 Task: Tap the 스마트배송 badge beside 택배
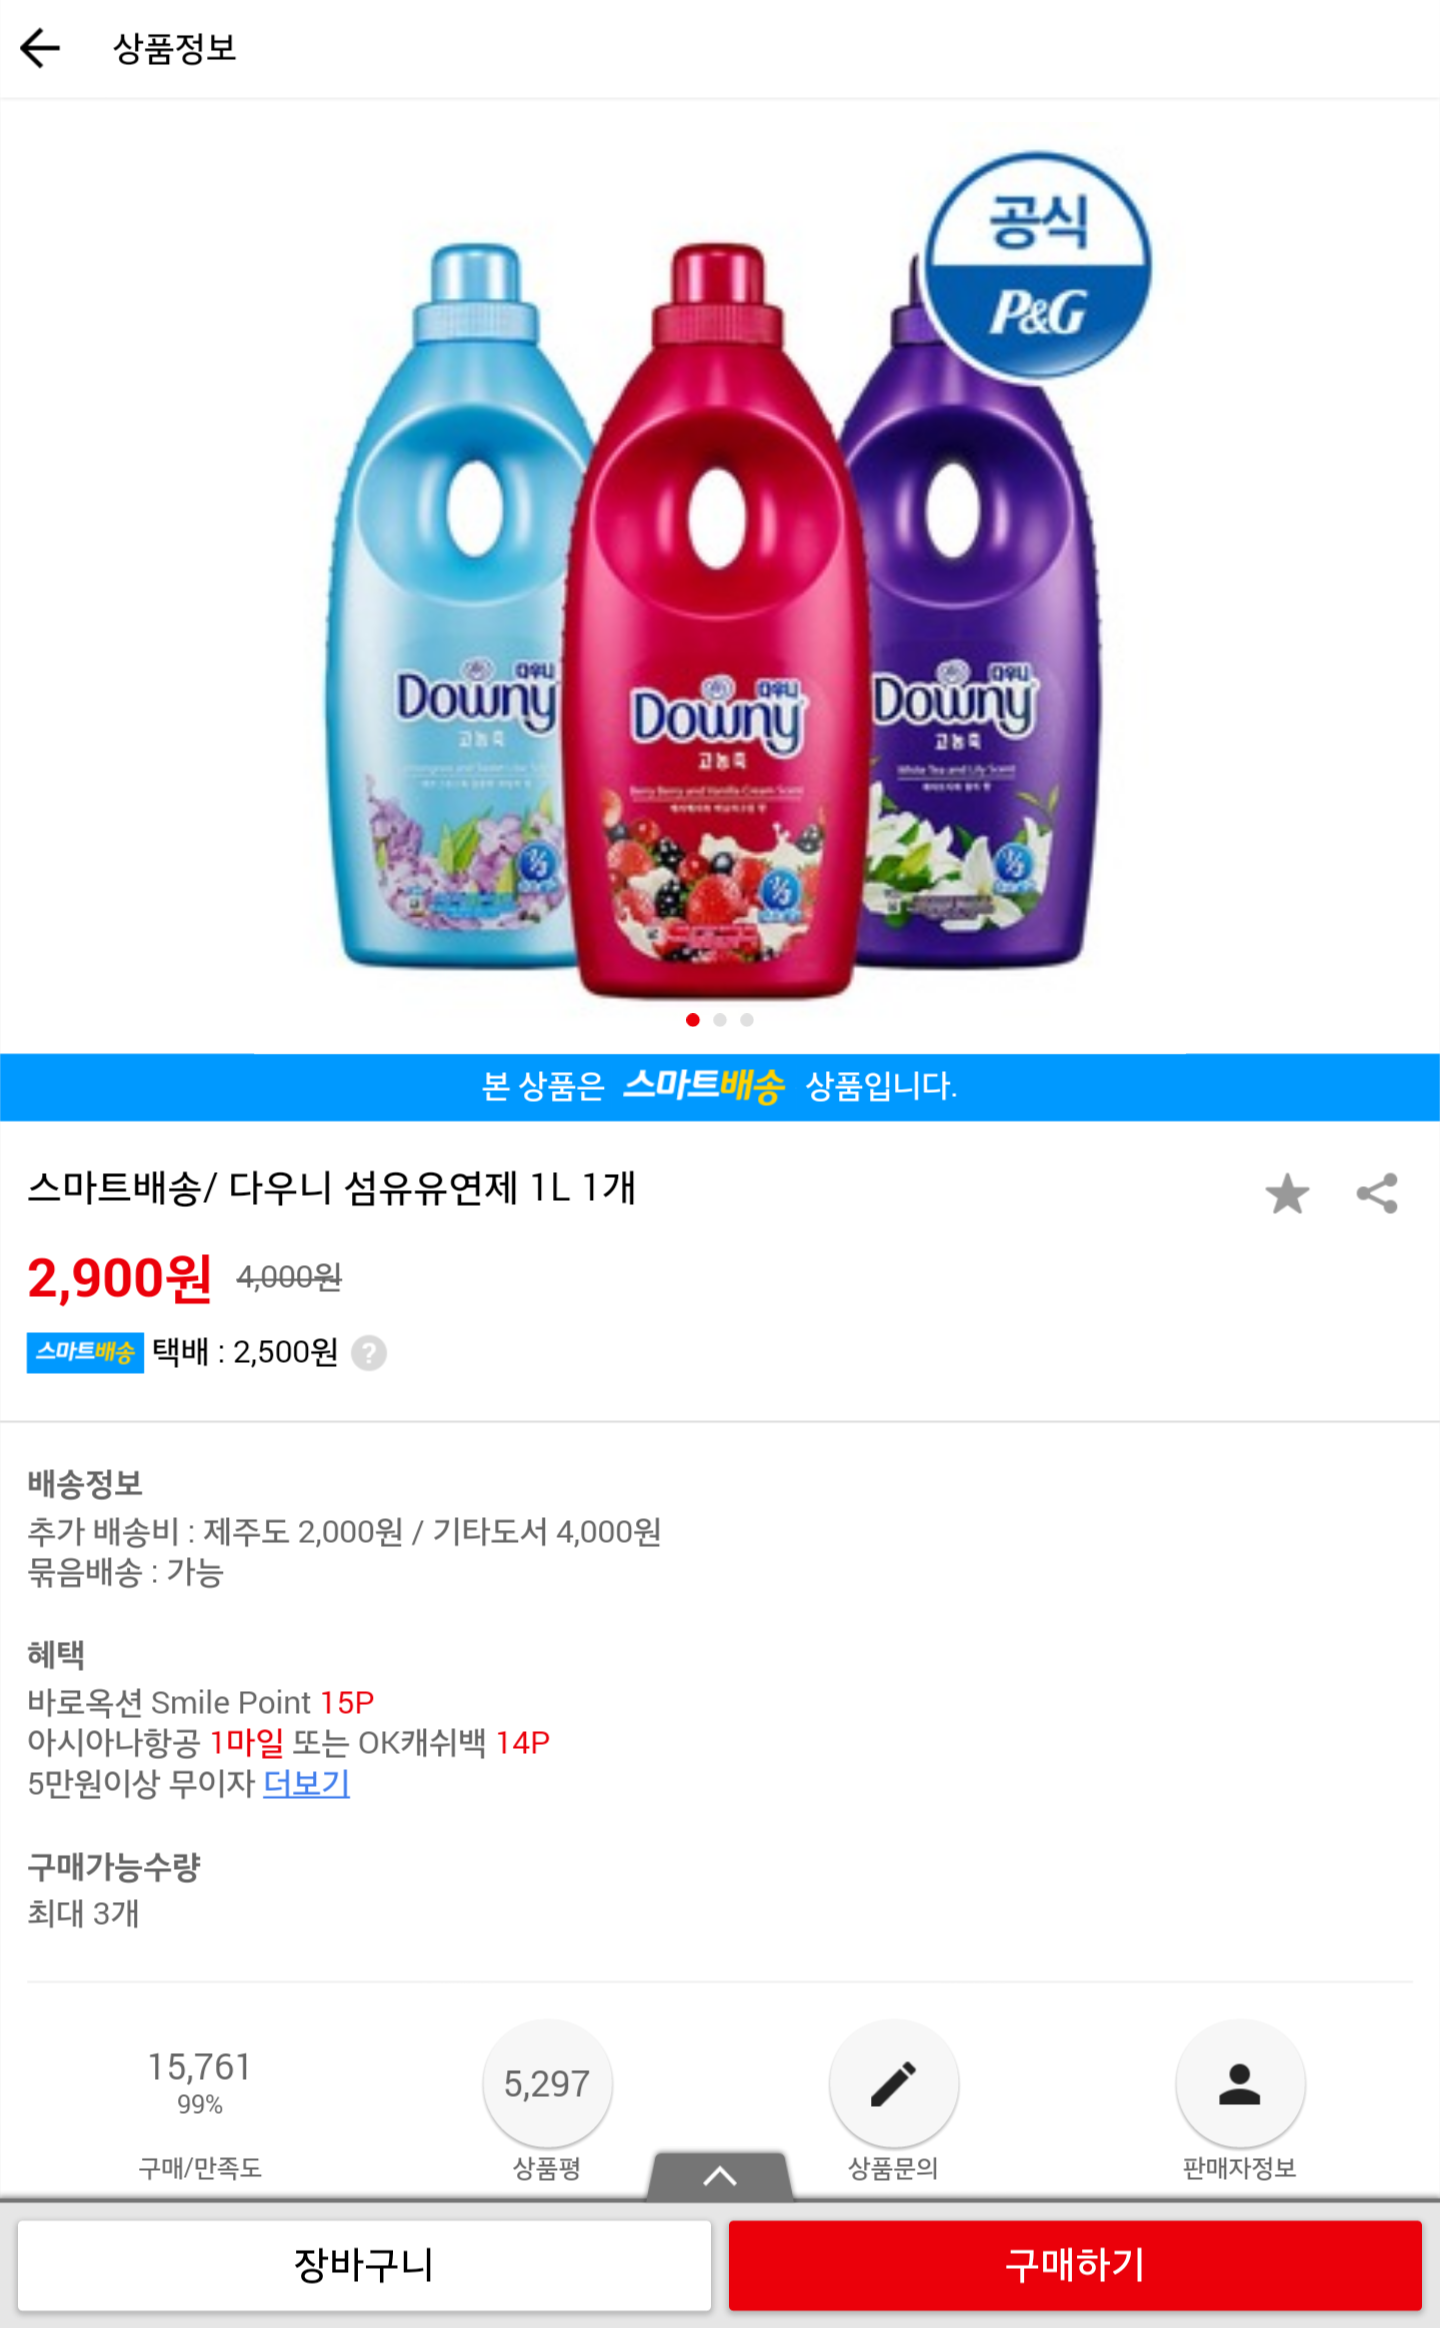click(85, 1353)
